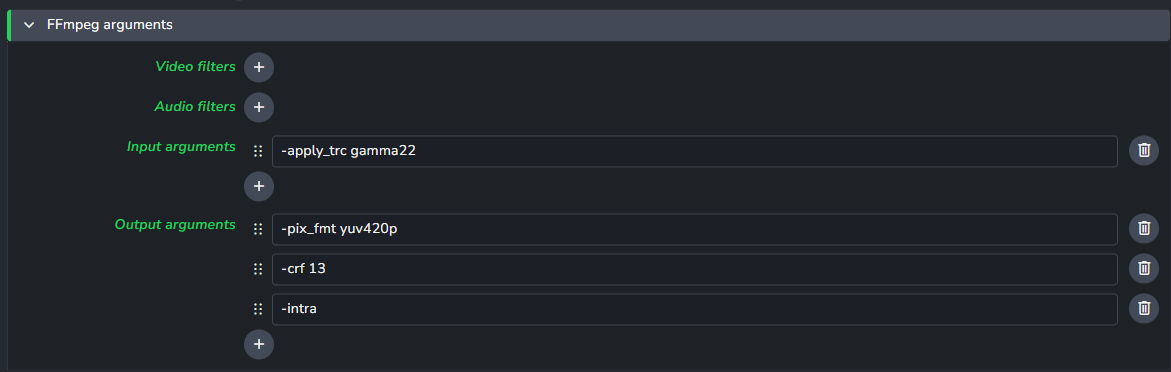Focus the -pix_fmt yuv420p text field
Viewport: 1171px width, 372px height.
(x=695, y=229)
